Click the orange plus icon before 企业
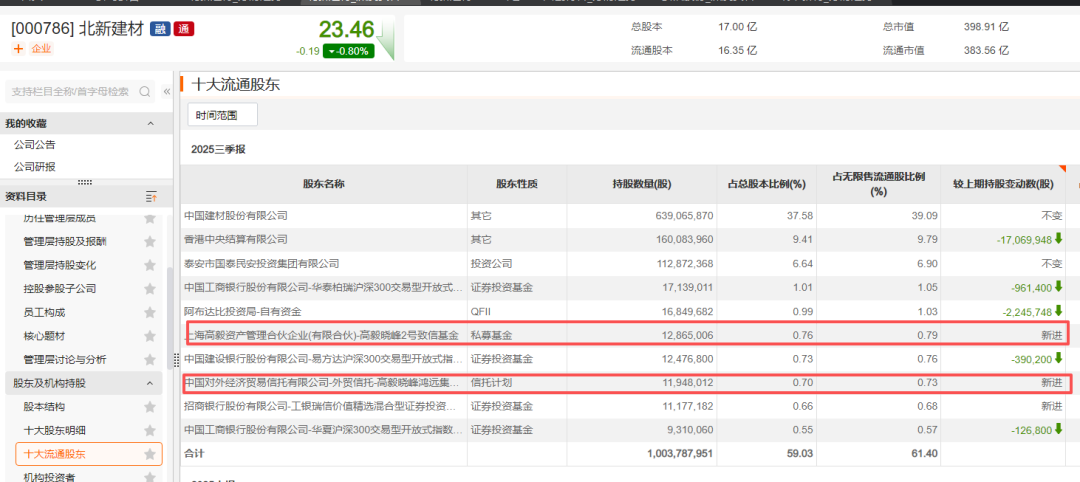 18,49
